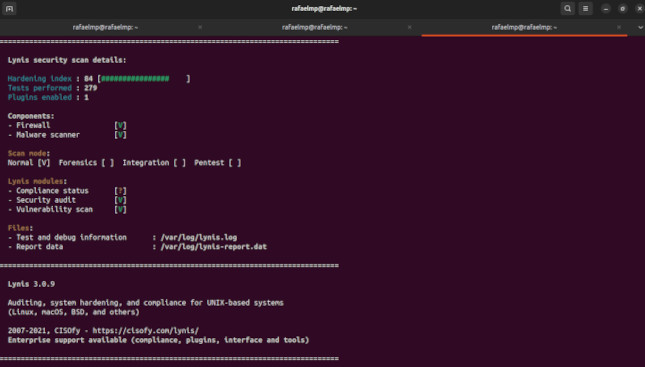Switch to the second rafaelmp terminal tab

click(x=315, y=28)
